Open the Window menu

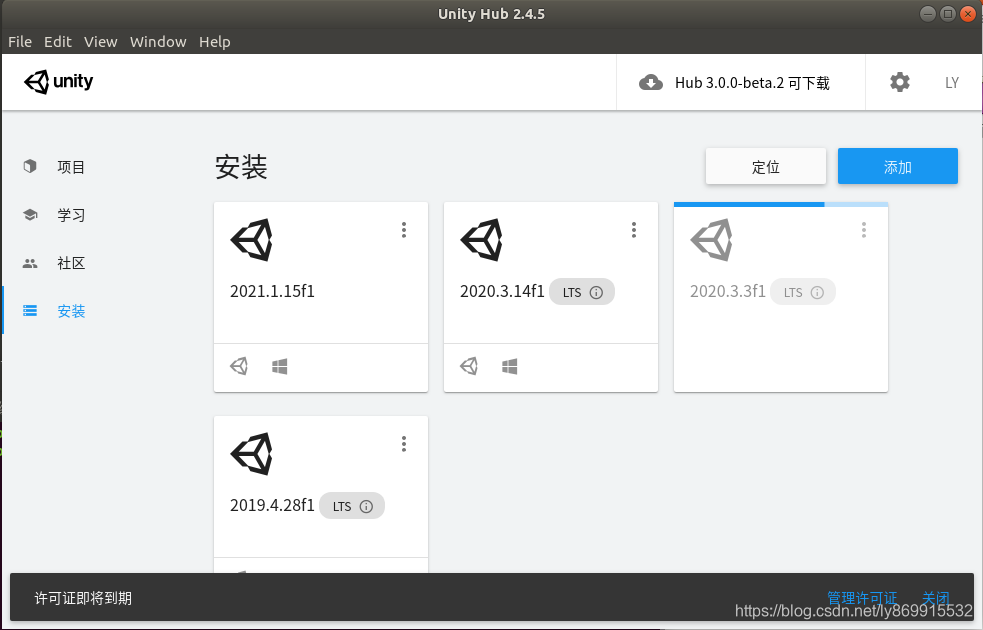(x=158, y=41)
